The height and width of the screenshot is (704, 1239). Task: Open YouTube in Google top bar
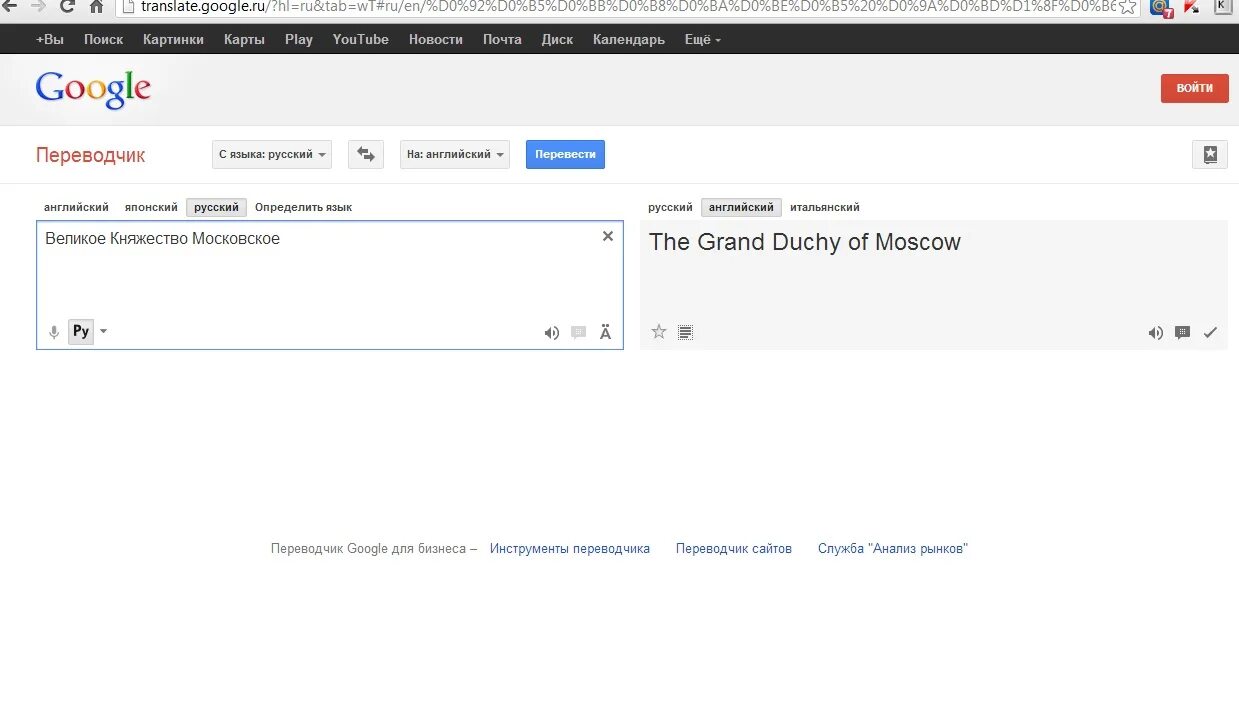[360, 39]
